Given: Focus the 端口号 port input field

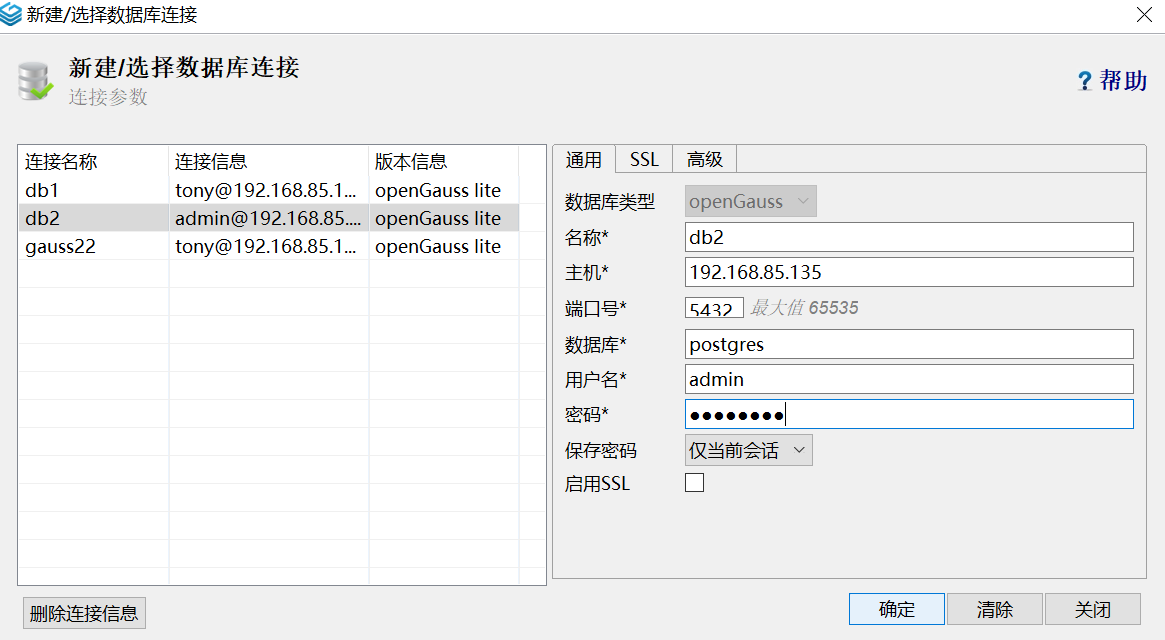Looking at the screenshot, I should [714, 308].
